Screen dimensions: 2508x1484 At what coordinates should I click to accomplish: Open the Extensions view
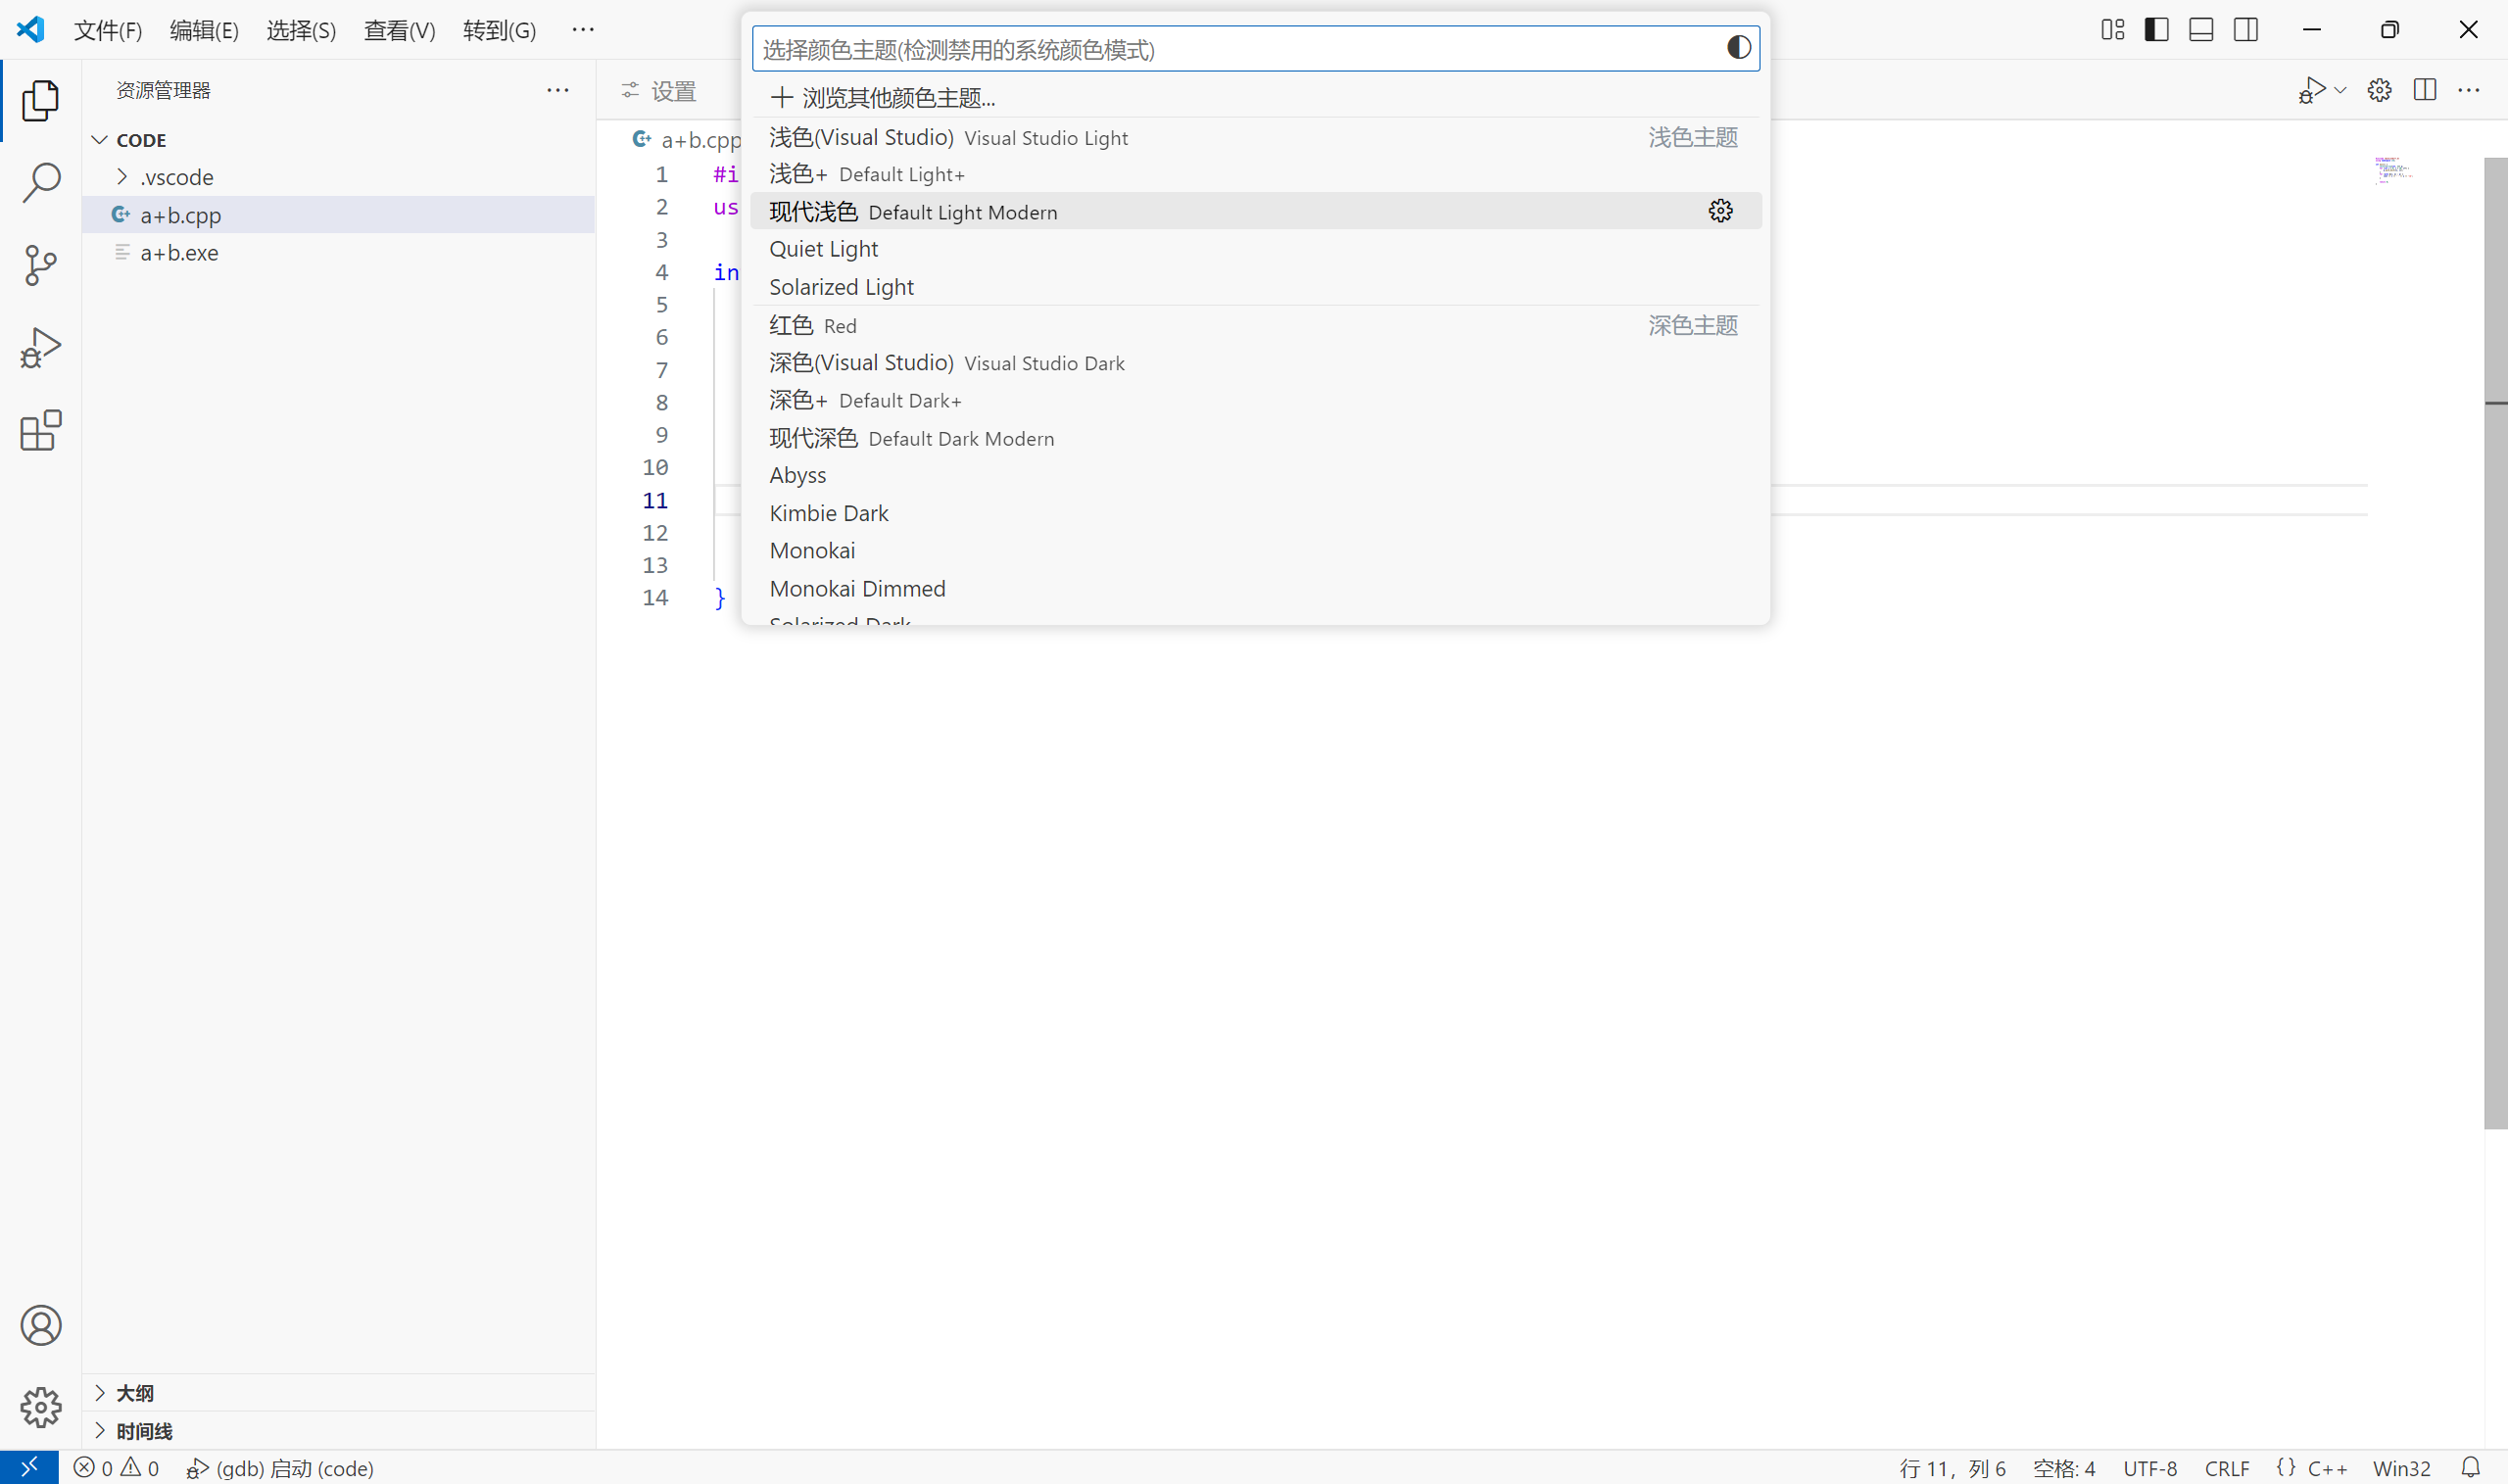click(40, 431)
